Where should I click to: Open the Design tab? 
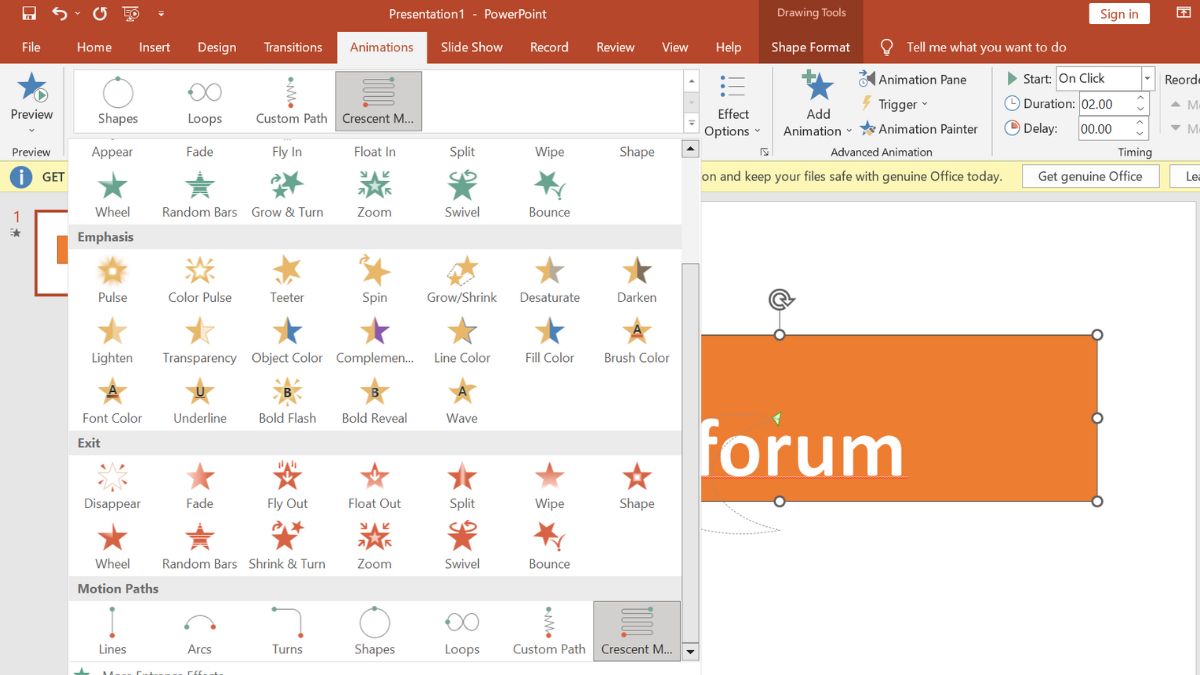pos(217,47)
